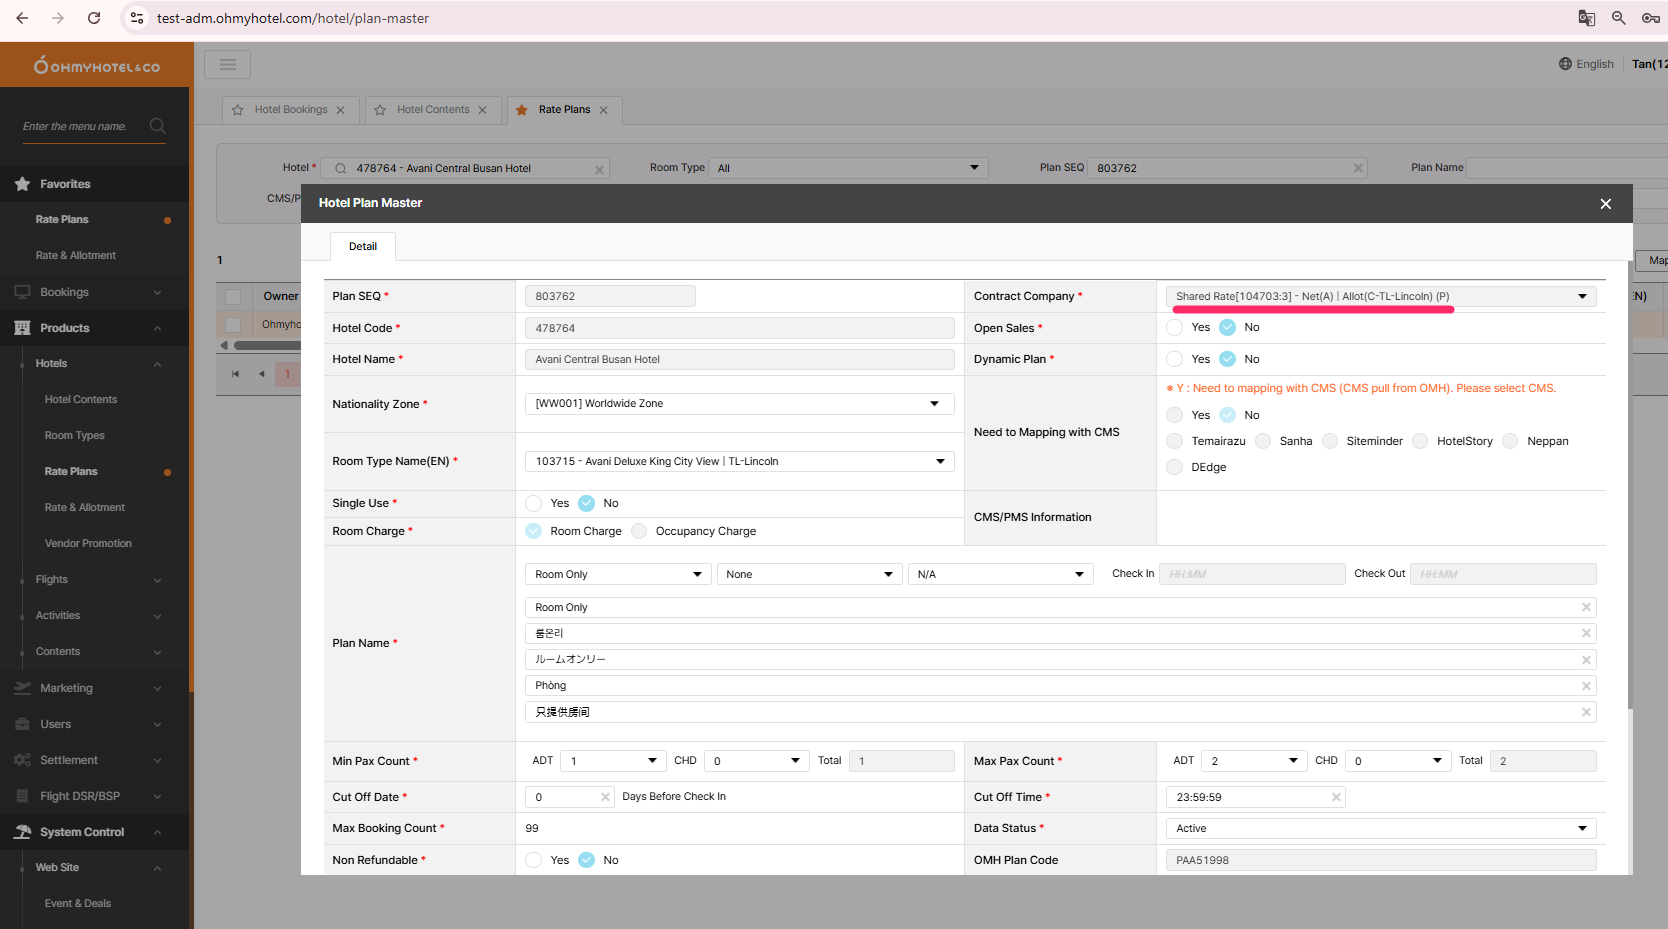
Task: Clear the Room Only plan name field
Action: point(1586,607)
